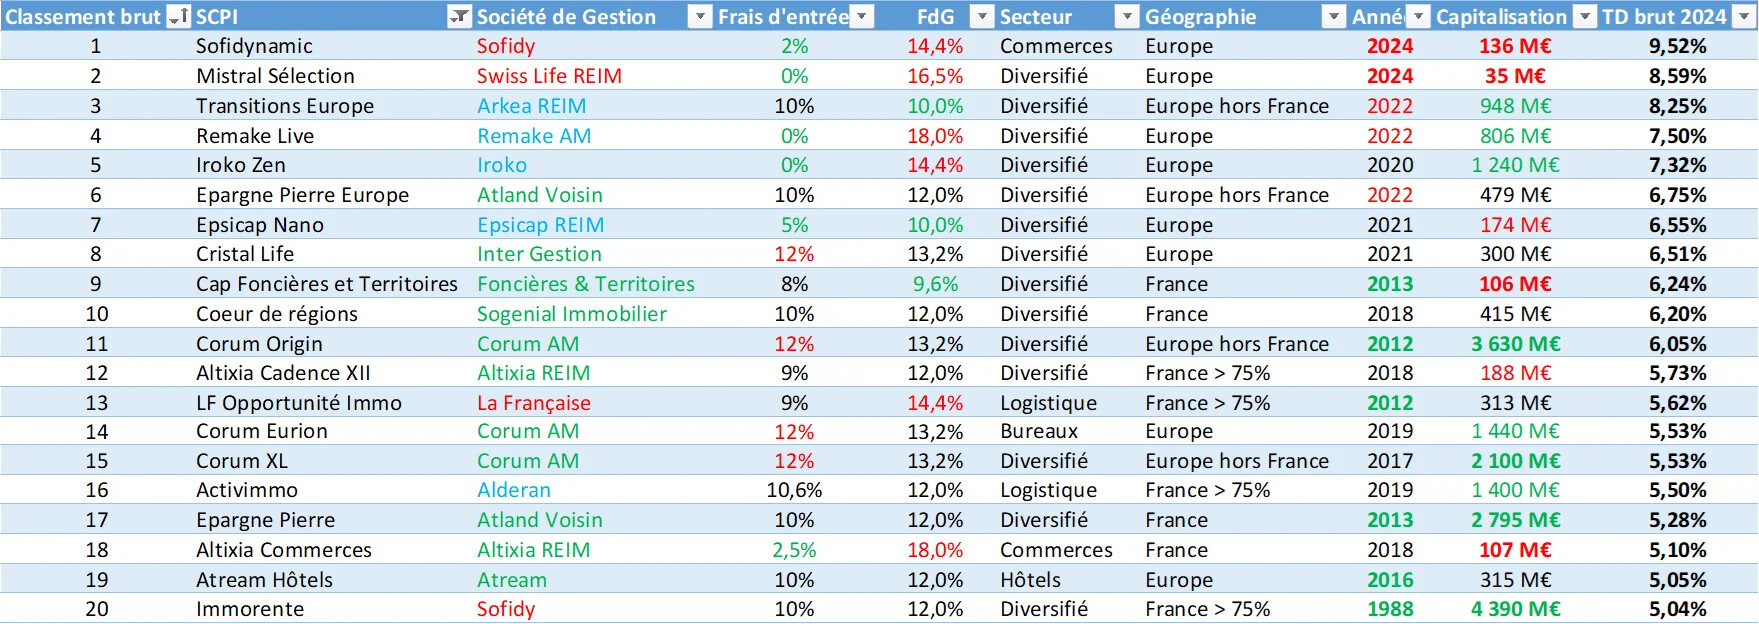Image resolution: width=1759 pixels, height=624 pixels.
Task: Open the Géographie column filter
Action: coord(1333,17)
